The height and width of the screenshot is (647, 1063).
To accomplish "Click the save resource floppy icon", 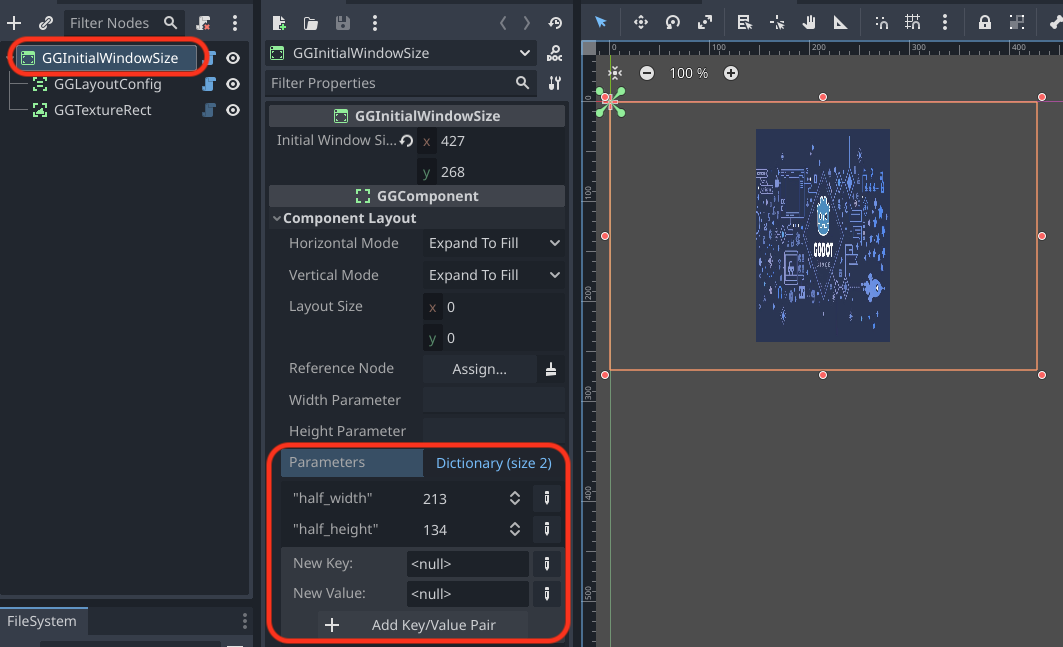I will click(342, 23).
